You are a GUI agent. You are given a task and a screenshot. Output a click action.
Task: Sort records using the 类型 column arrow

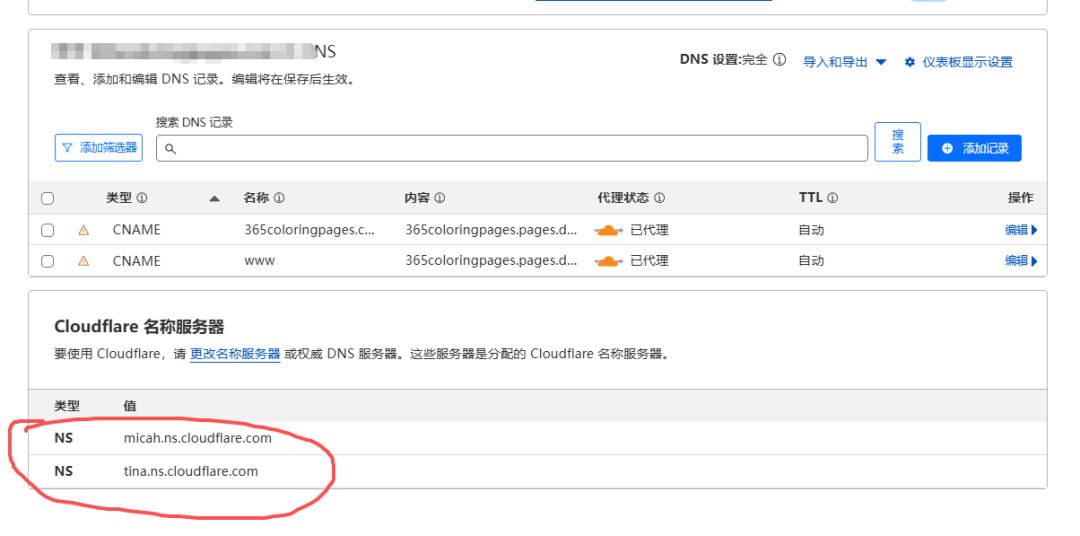[214, 198]
